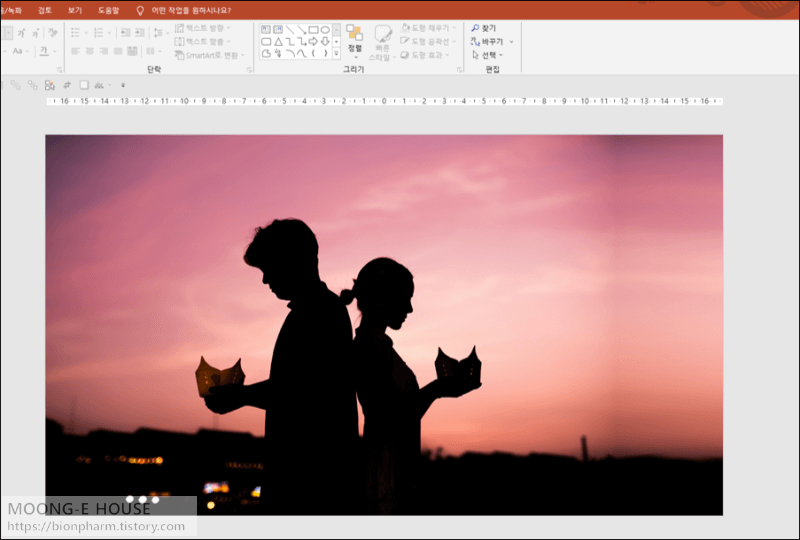Insert the right brace shape
This screenshot has height=540, width=800.
click(325, 53)
